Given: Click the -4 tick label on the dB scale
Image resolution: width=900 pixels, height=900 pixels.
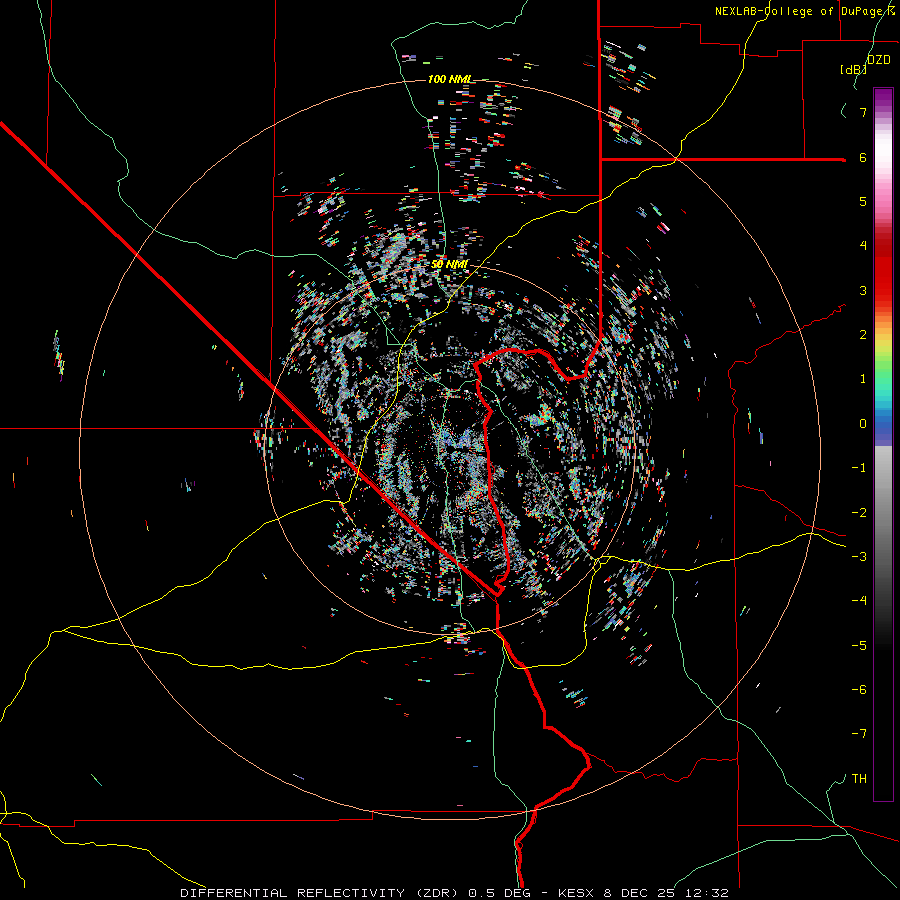Looking at the screenshot, I should tap(859, 600).
